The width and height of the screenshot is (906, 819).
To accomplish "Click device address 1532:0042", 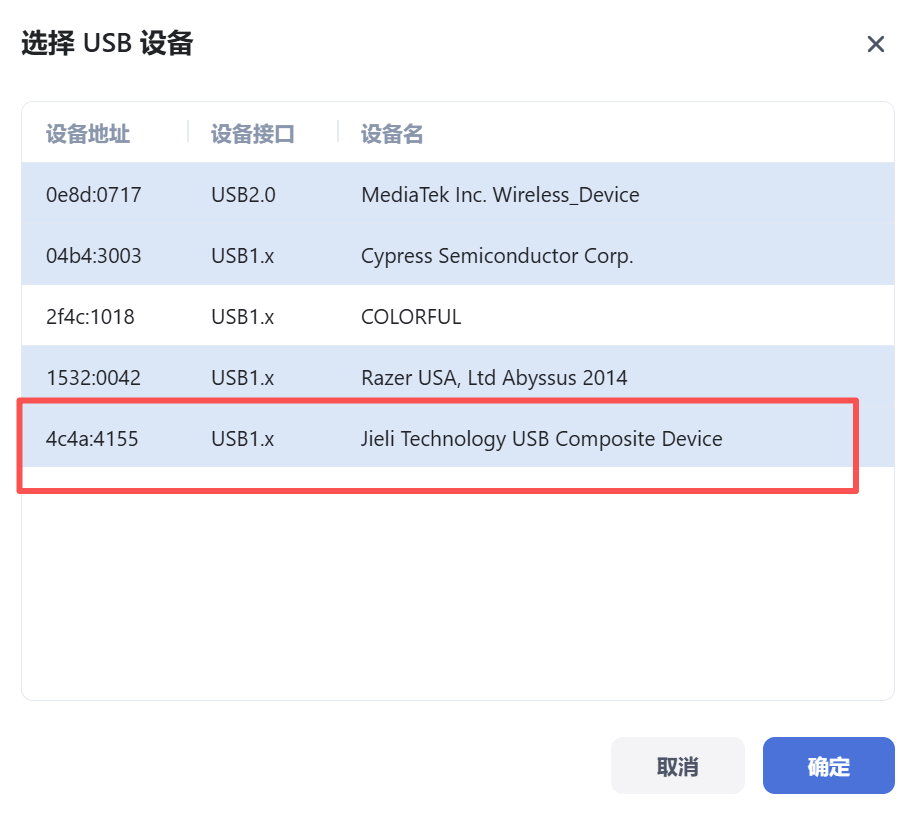I will pyautogui.click(x=93, y=378).
